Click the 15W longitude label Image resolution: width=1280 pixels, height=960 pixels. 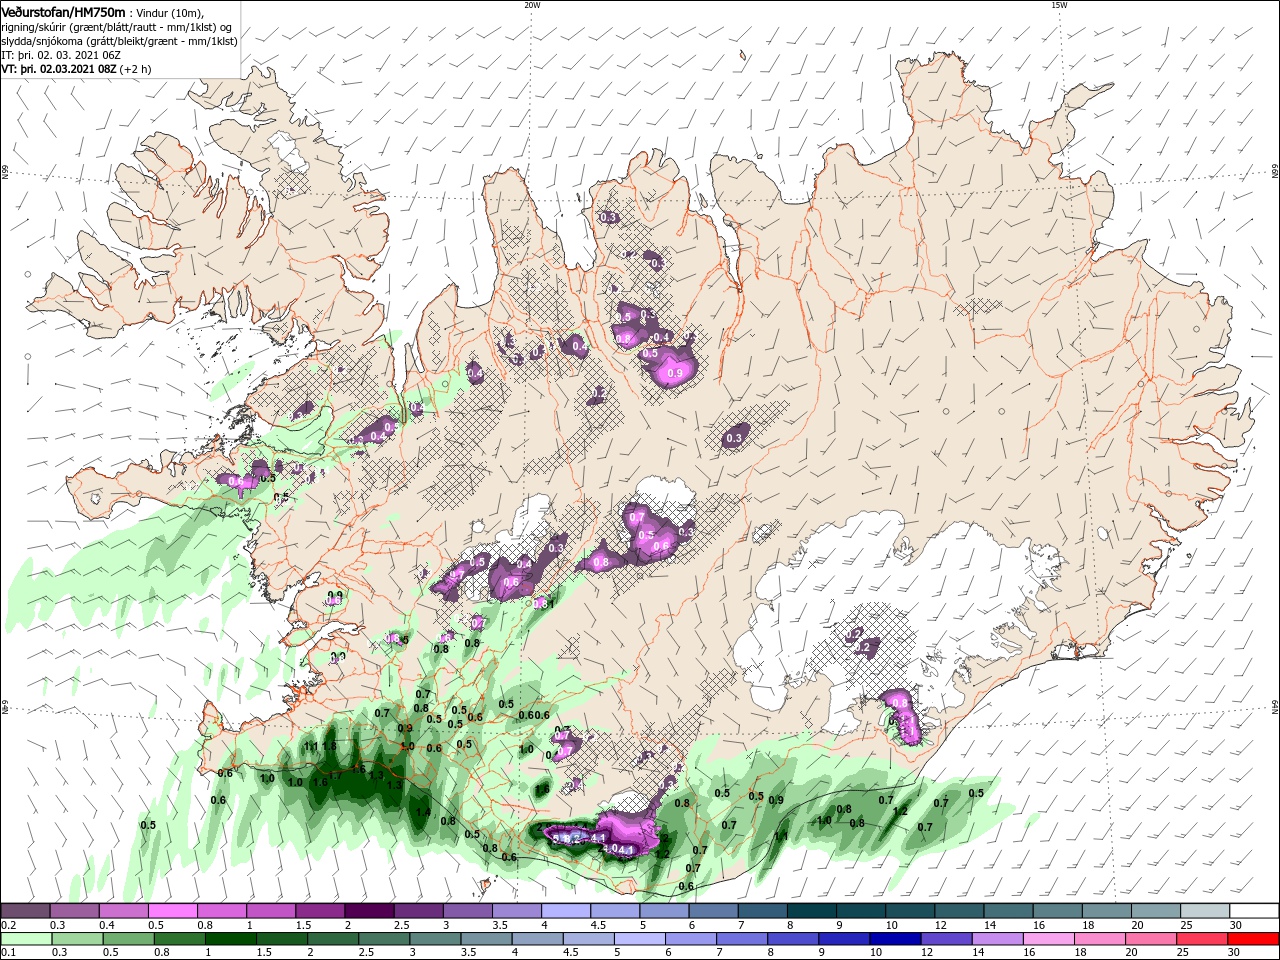coord(1058,5)
